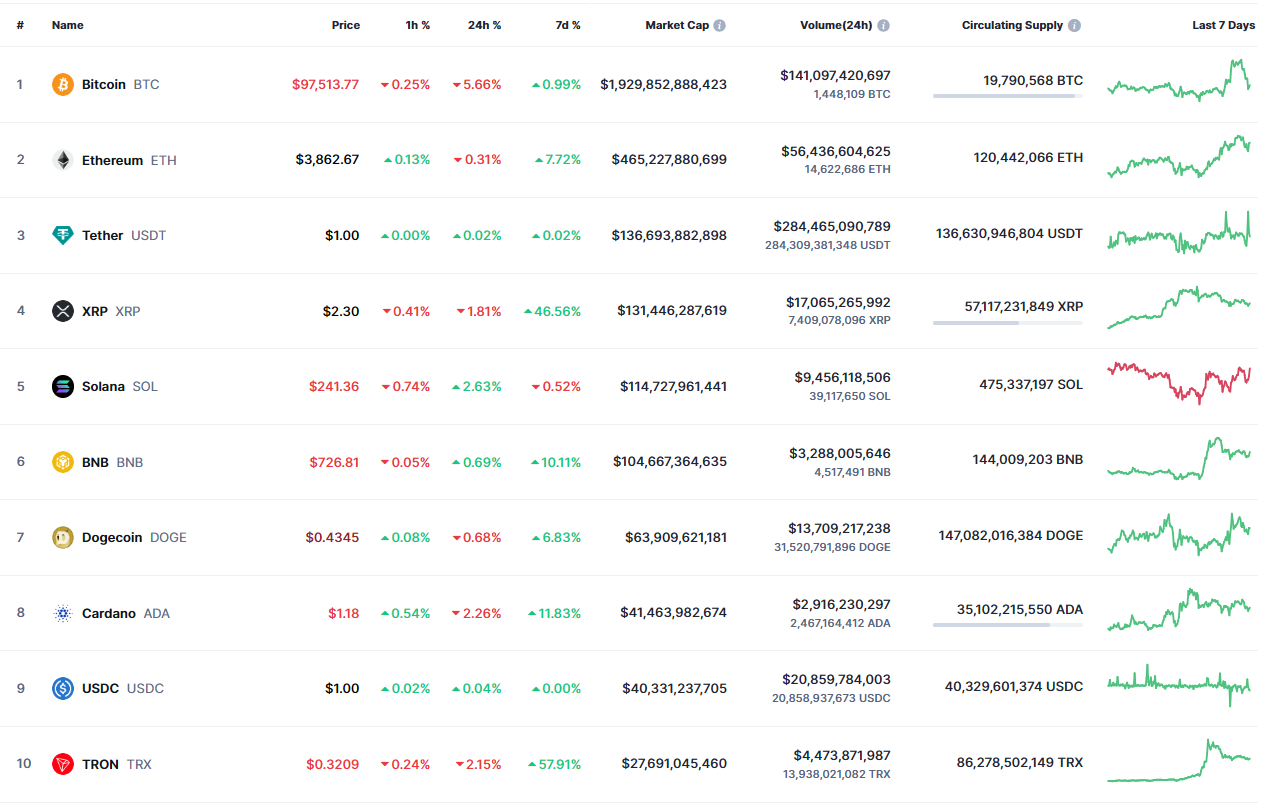Open the Circulating Supply info icon
This screenshot has height=811, width=1282.
1074,25
